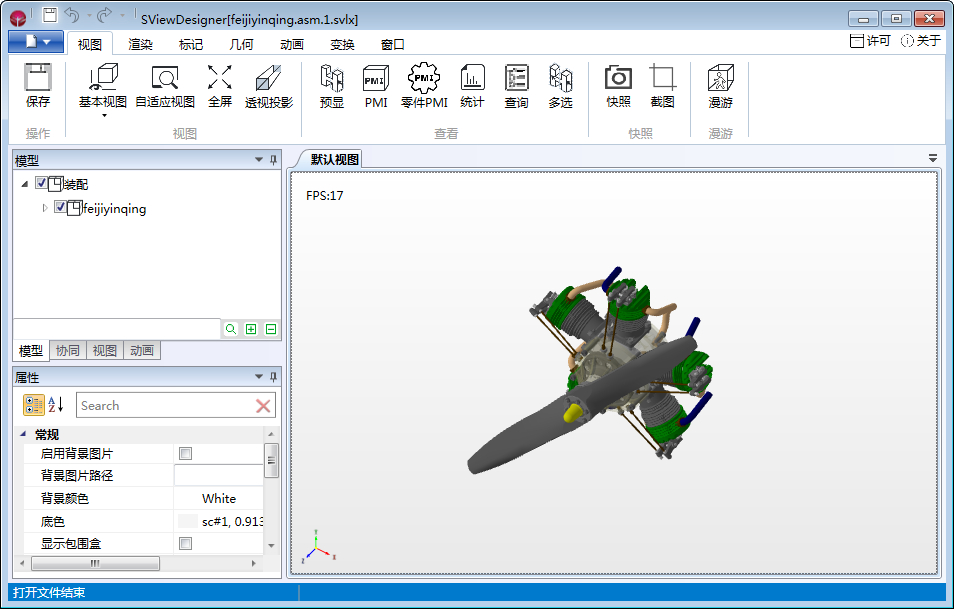The width and height of the screenshot is (954, 609).
Task: Click the undo arrow in title bar
Action: click(x=72, y=15)
